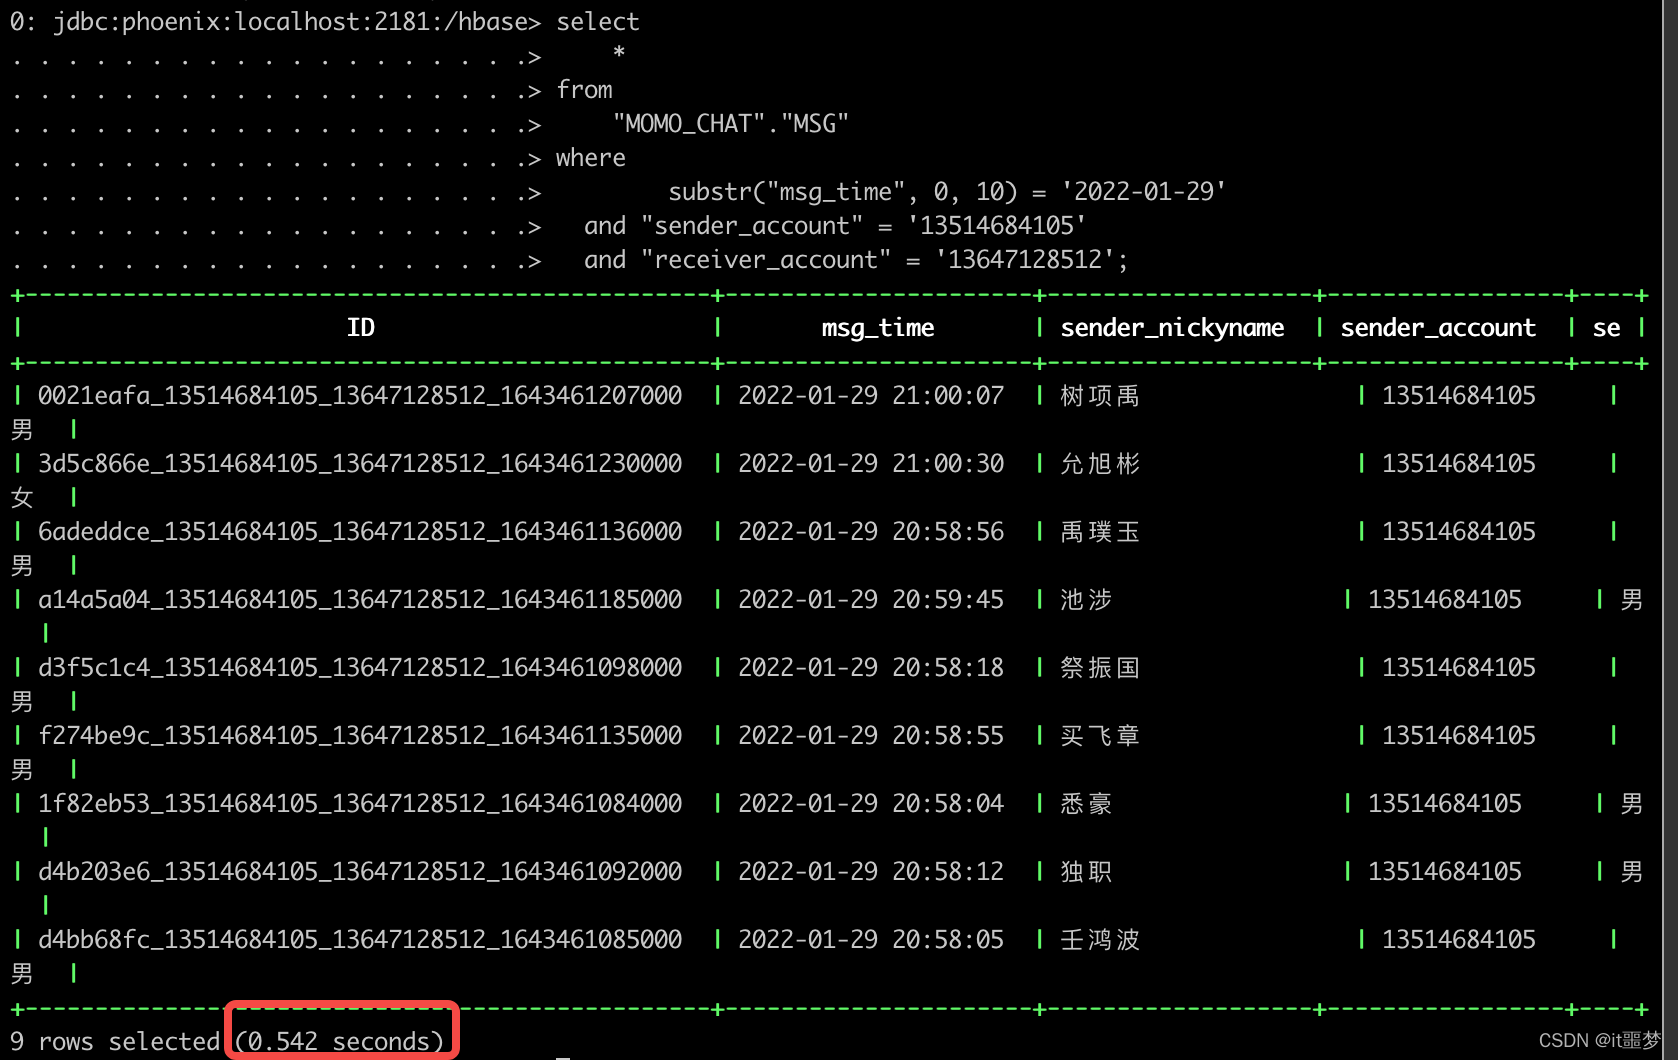Click ID starting with a14a5a04
The height and width of the screenshot is (1060, 1678).
click(x=360, y=600)
